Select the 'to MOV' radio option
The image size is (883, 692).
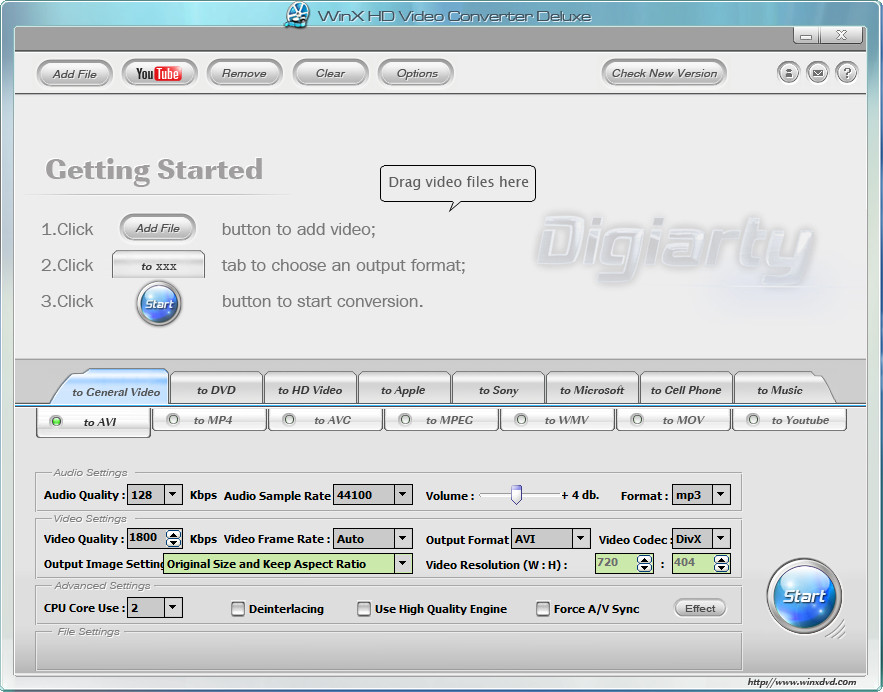pyautogui.click(x=637, y=419)
